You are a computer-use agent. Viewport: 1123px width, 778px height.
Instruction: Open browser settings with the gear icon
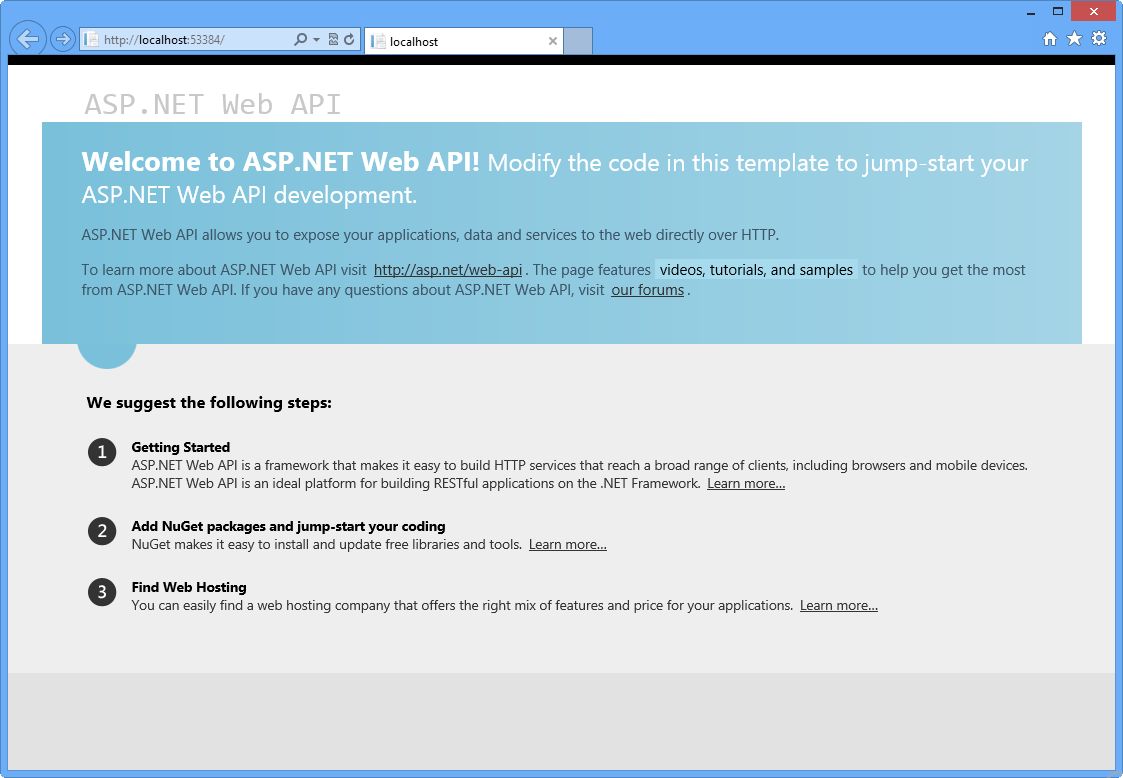1099,38
